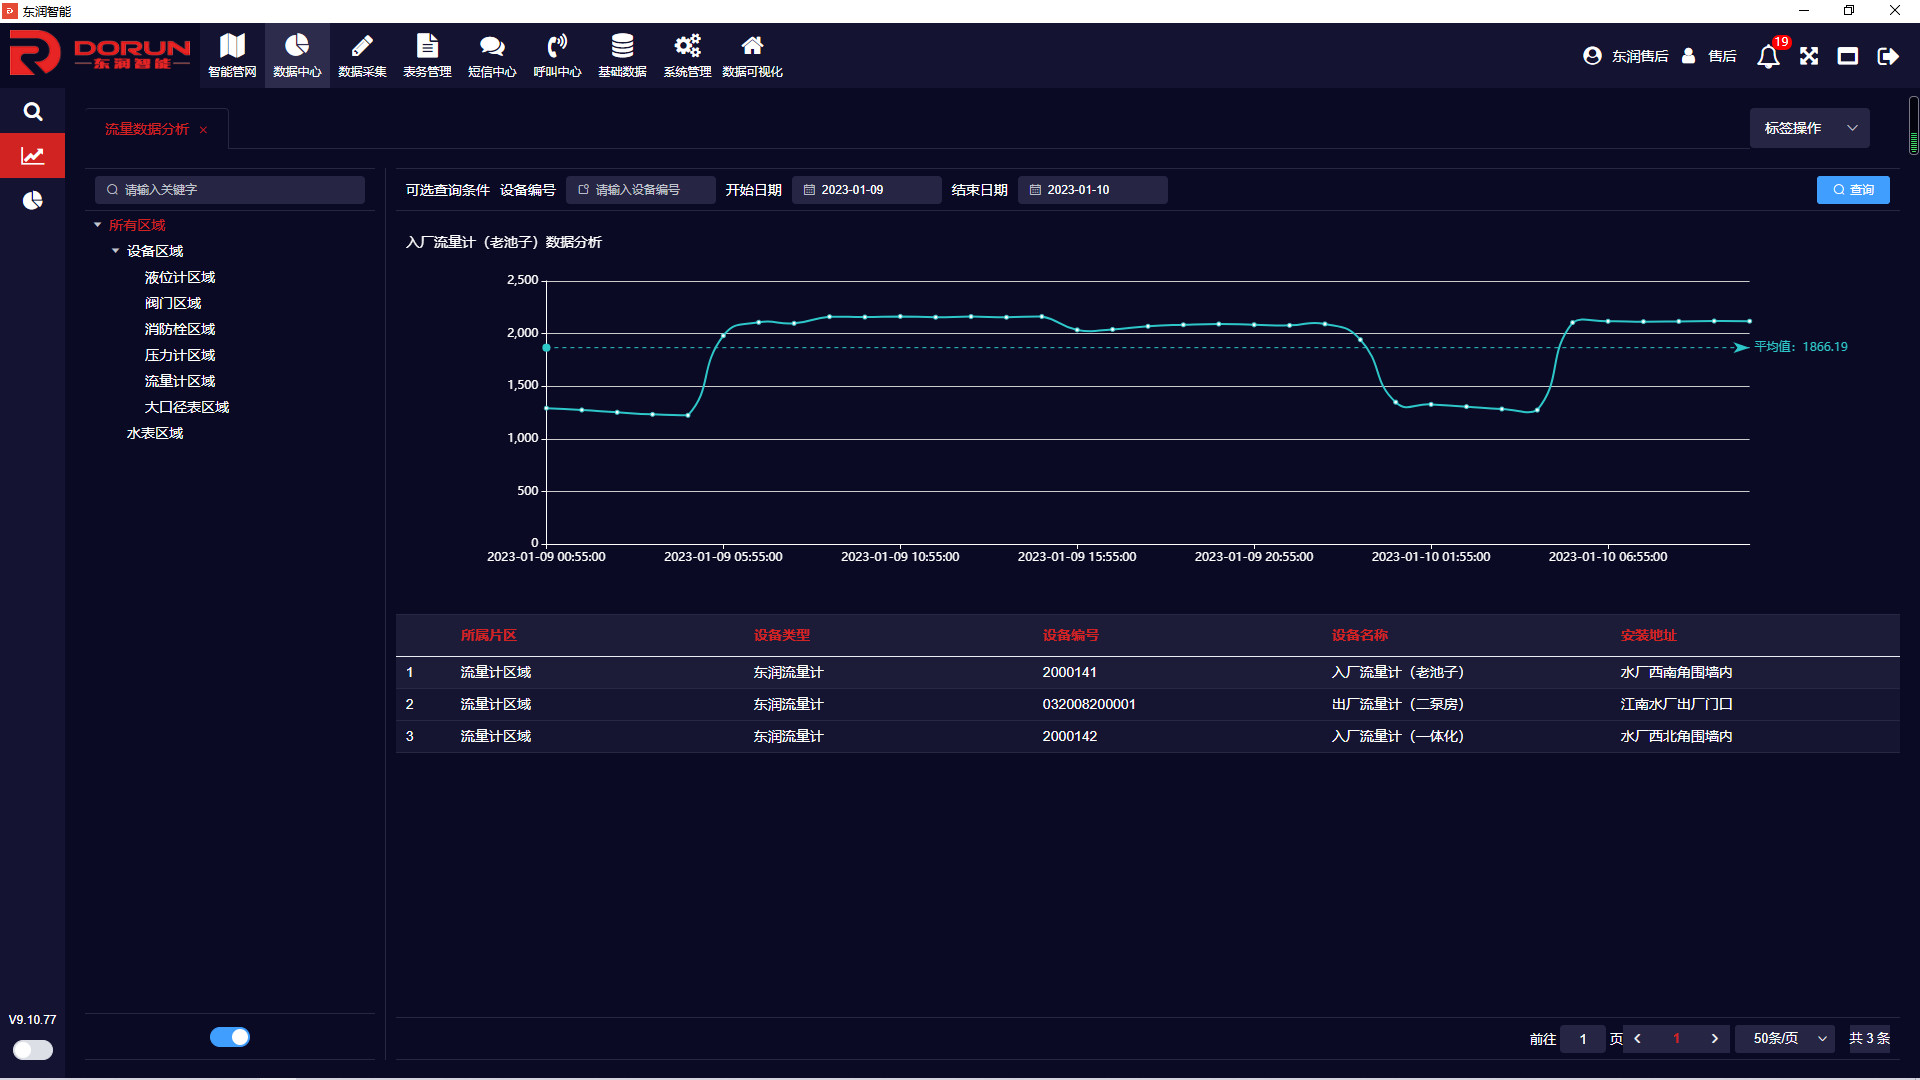Click 安装地址 column header
Image resolution: width=1920 pixels, height=1080 pixels.
tap(1649, 635)
